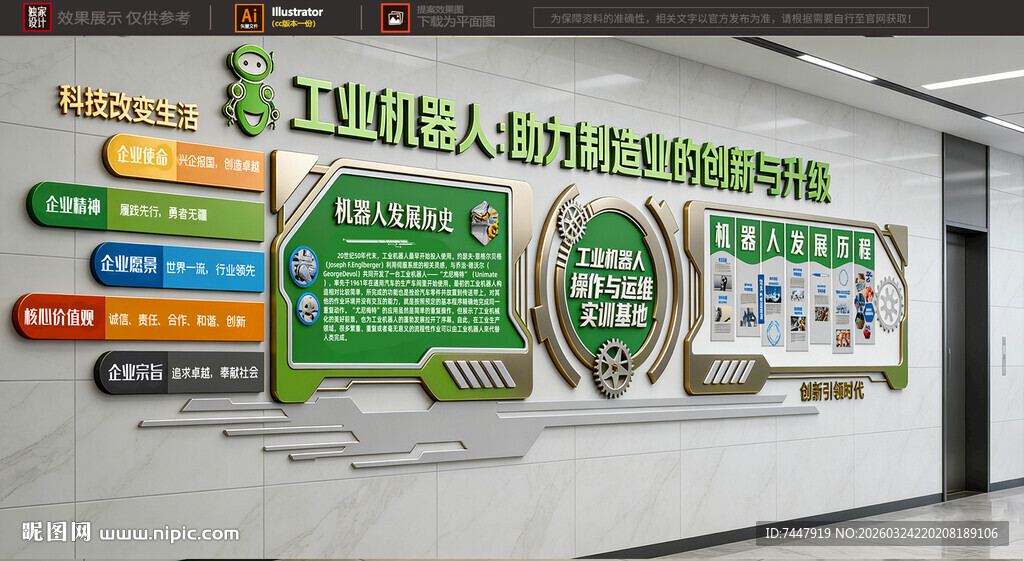Click the golden 创新引领时代 lettering

point(831,391)
